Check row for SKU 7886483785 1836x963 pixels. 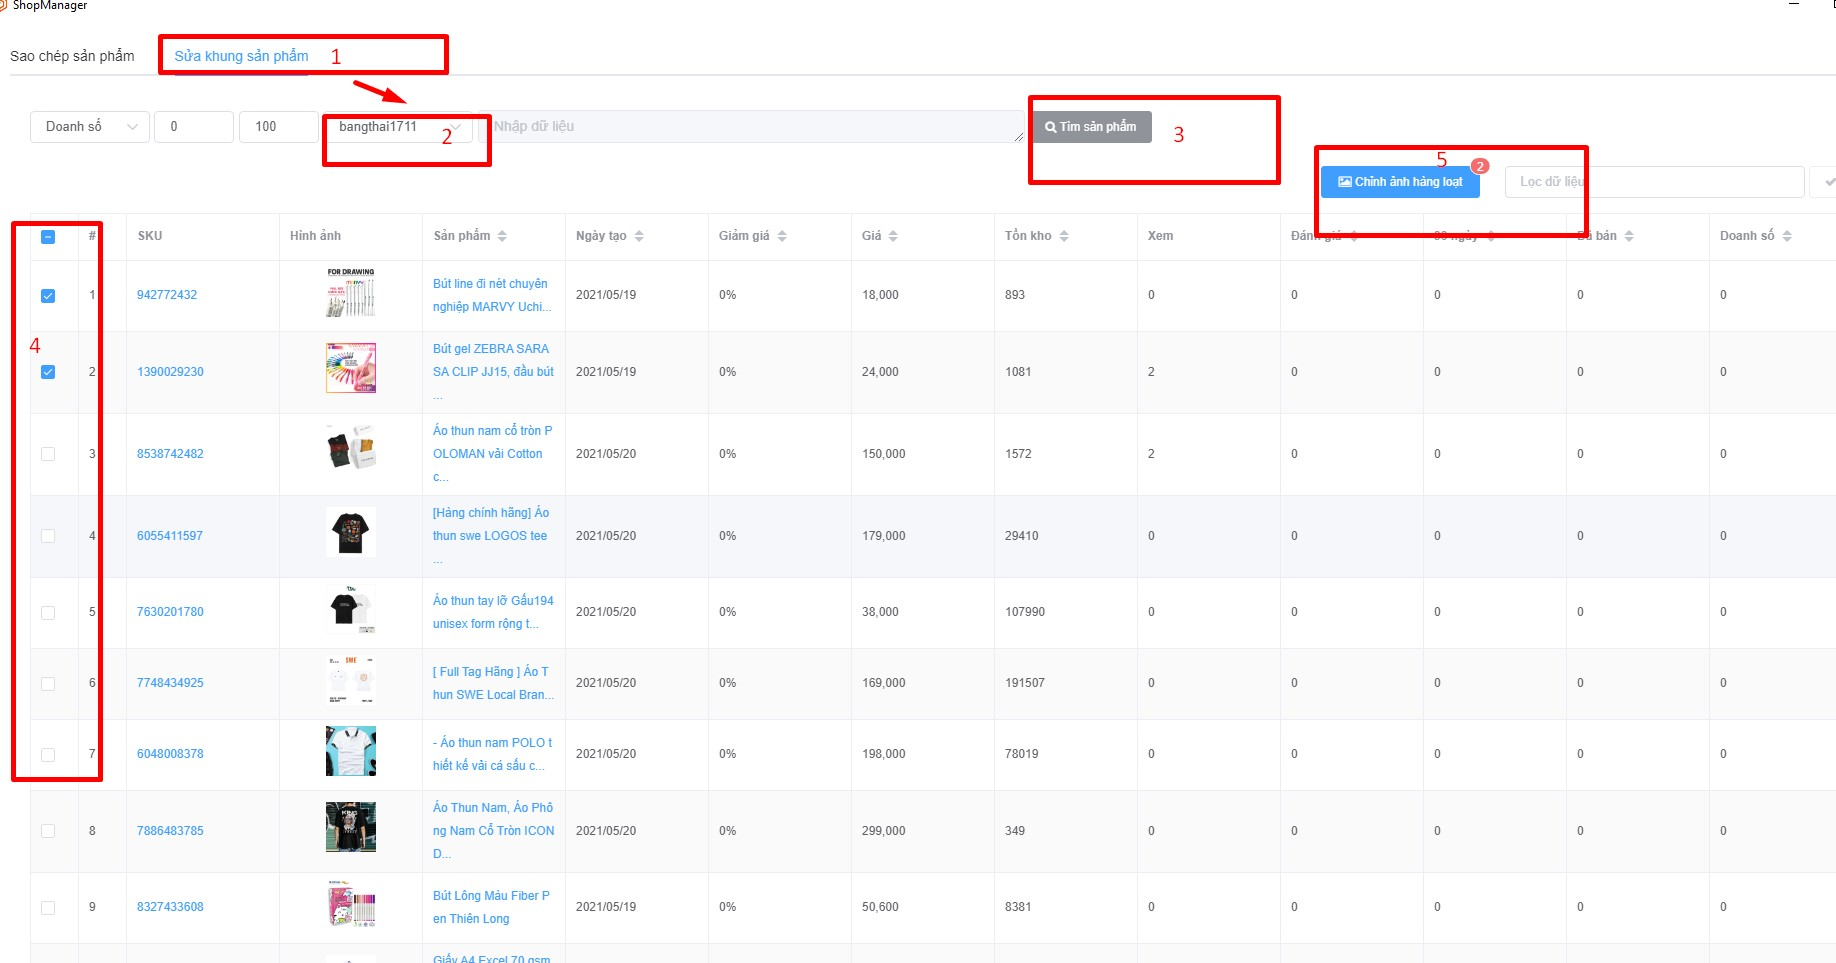click(x=48, y=831)
